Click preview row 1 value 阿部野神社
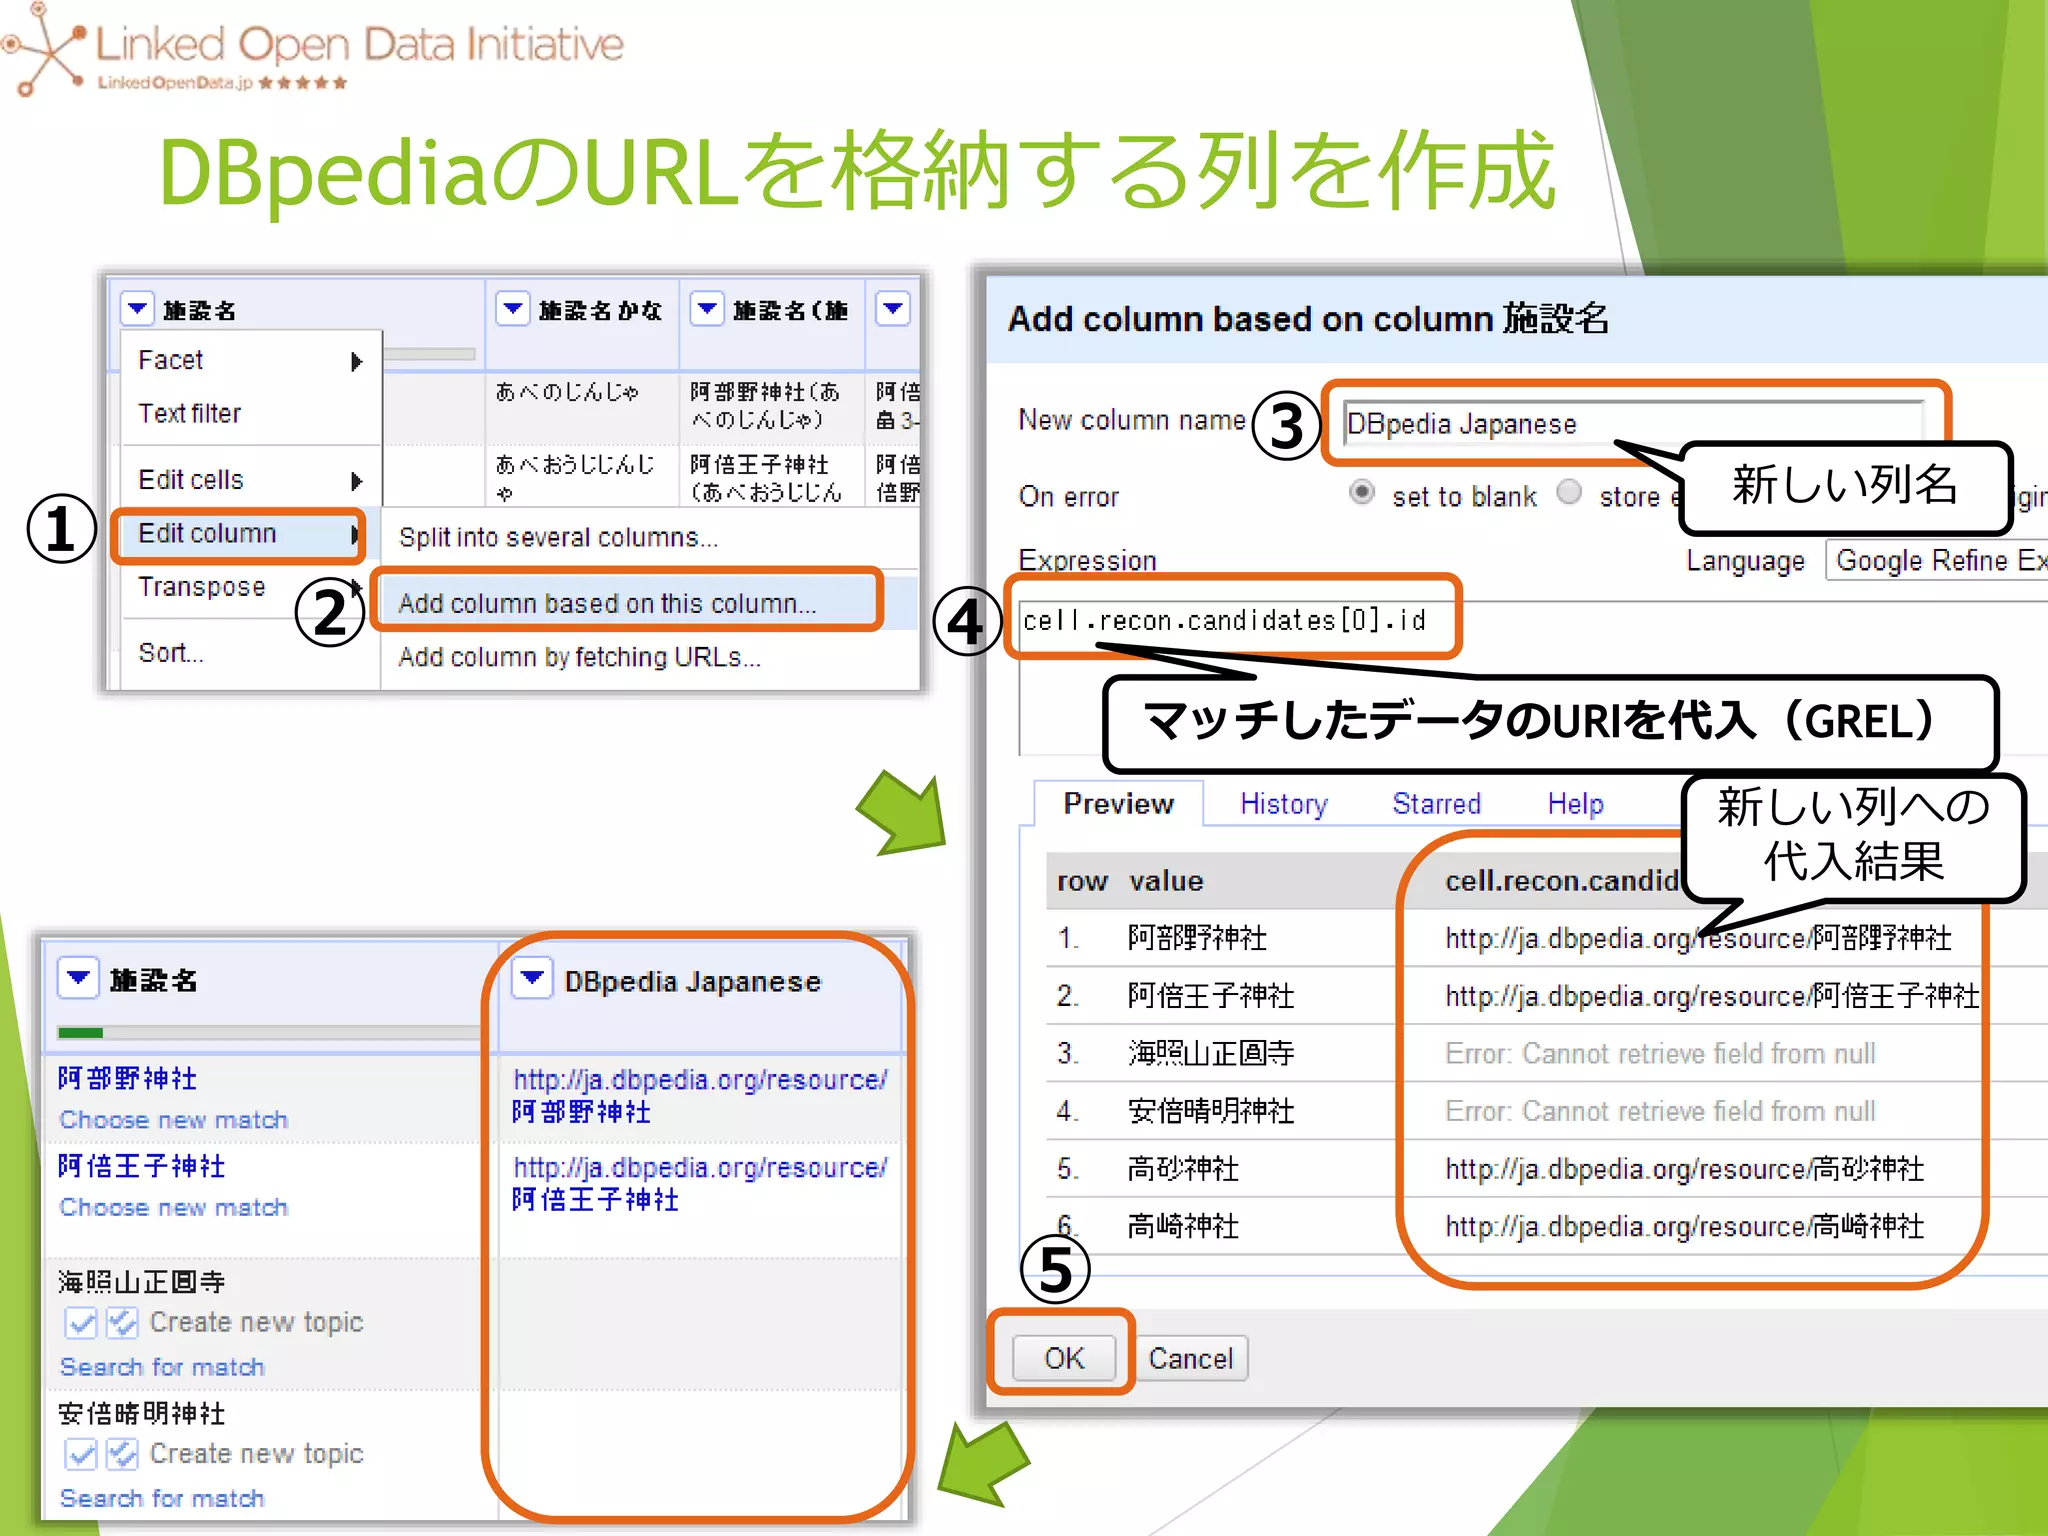The image size is (2048, 1536). pyautogui.click(x=1197, y=938)
